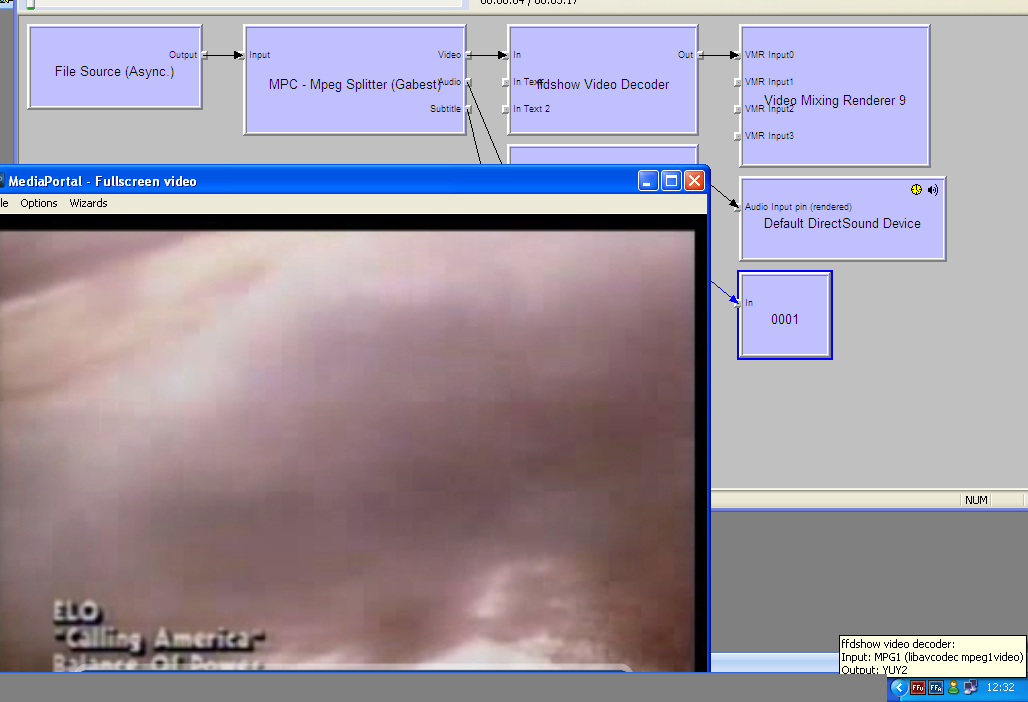Open the Options menu in MediaPortal
The width and height of the screenshot is (1028, 702).
tap(39, 203)
